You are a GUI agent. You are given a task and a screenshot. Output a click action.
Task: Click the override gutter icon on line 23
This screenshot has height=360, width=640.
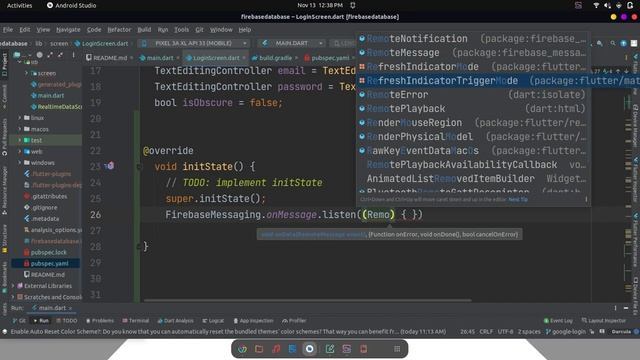pos(109,166)
